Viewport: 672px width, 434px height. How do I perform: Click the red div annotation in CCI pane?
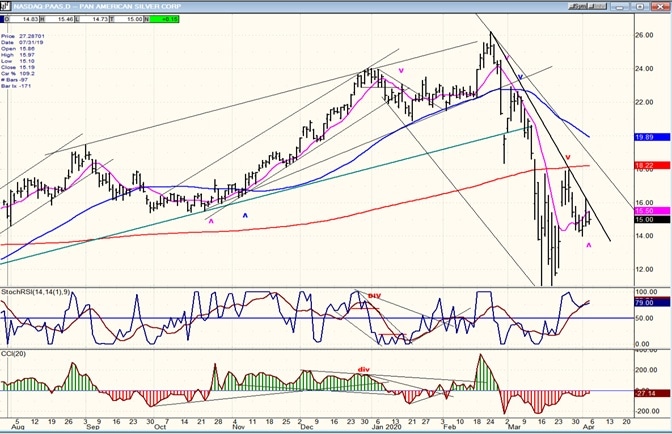[x=363, y=369]
